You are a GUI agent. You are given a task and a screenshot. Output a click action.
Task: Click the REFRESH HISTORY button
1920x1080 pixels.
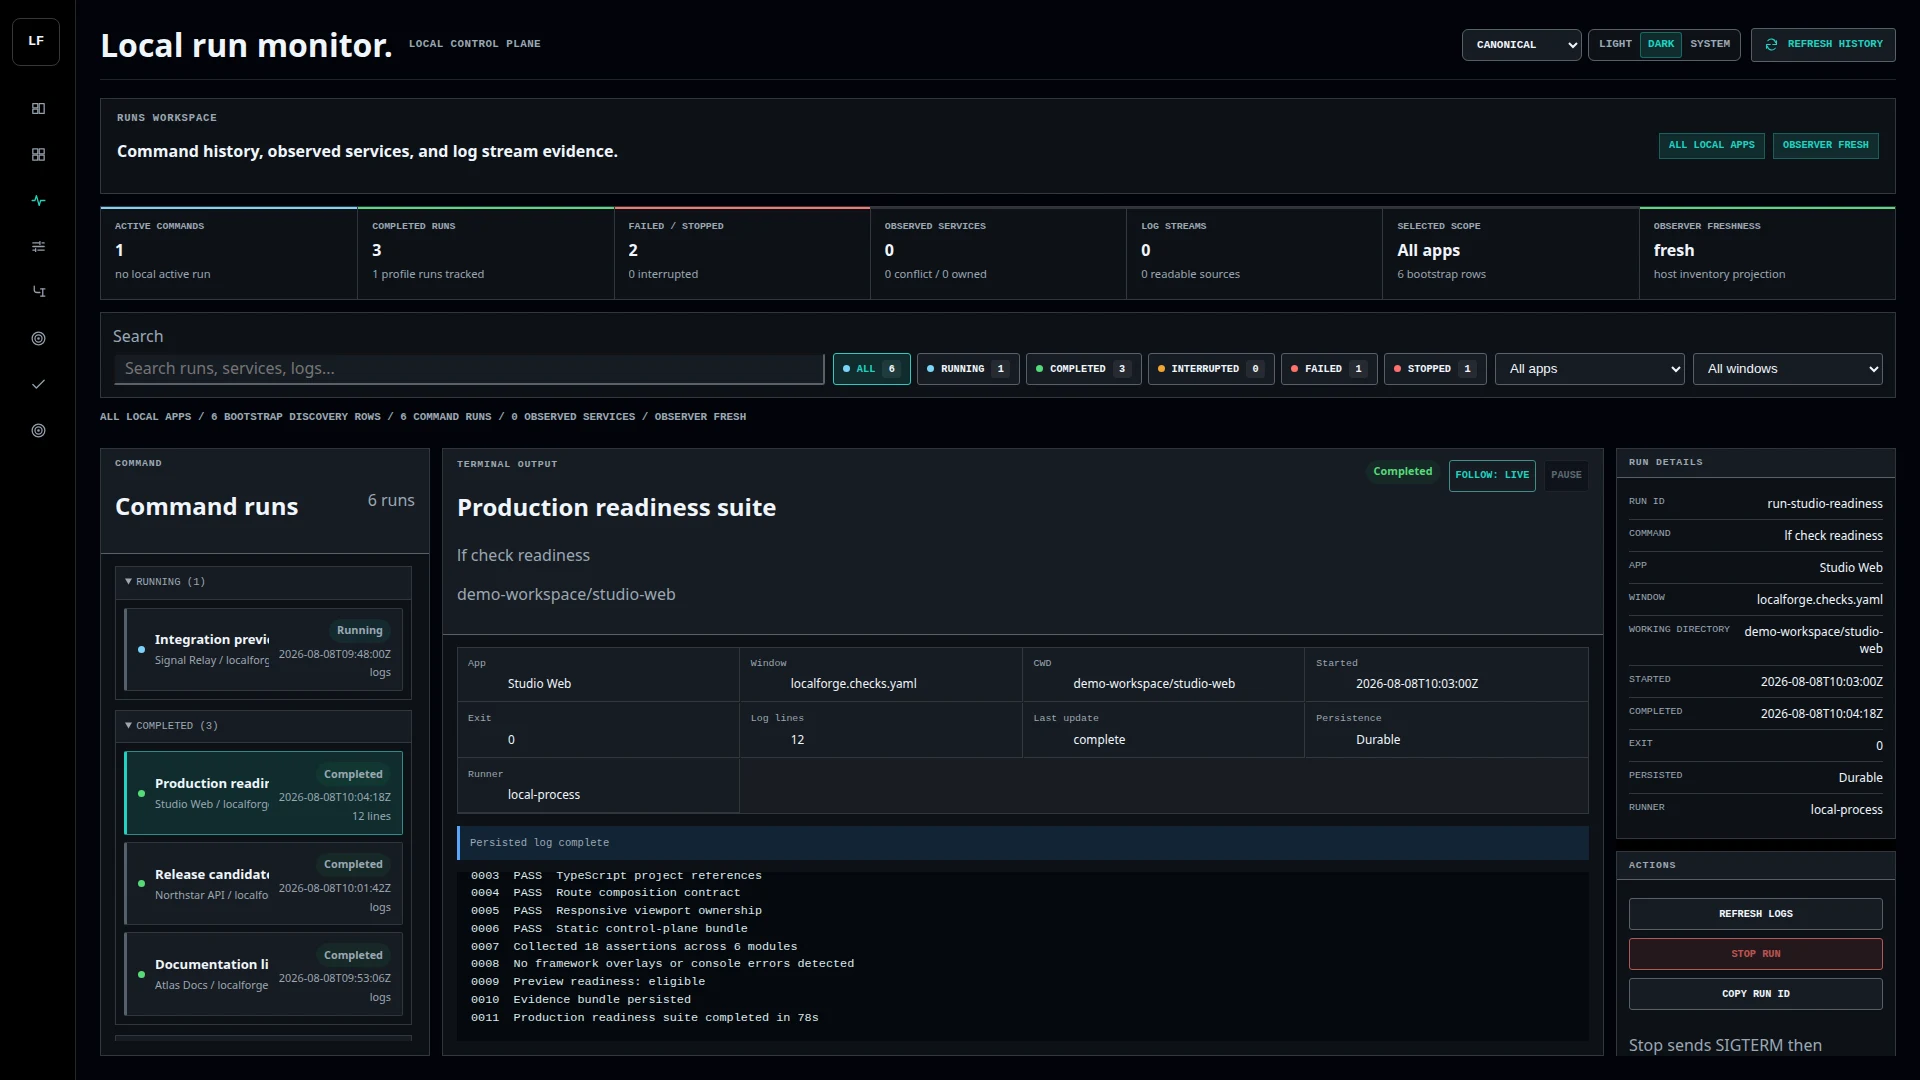click(x=1822, y=45)
